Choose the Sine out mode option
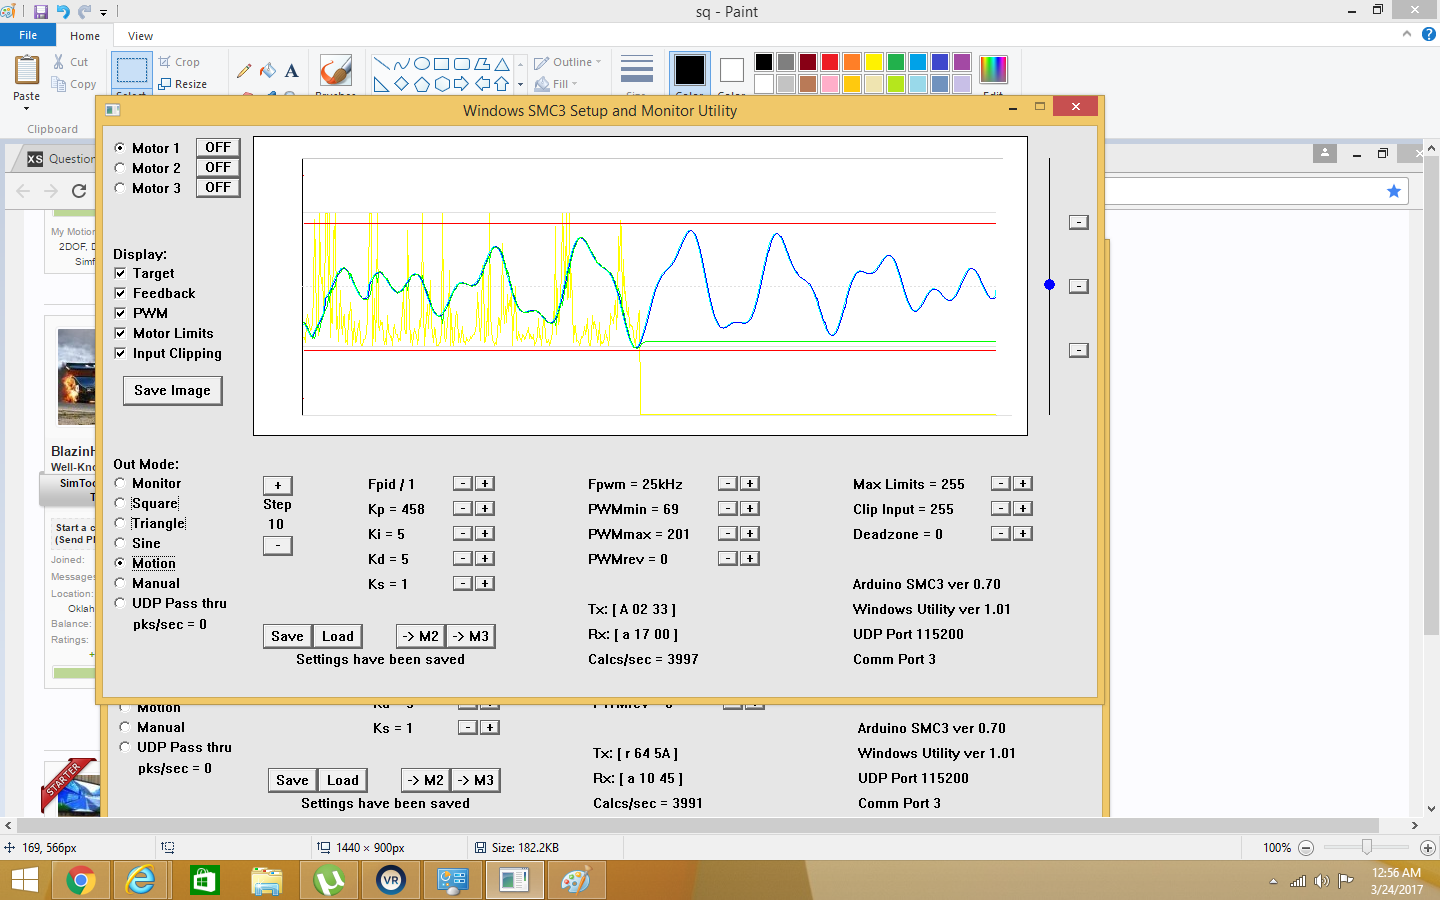Image resolution: width=1440 pixels, height=900 pixels. coord(120,543)
